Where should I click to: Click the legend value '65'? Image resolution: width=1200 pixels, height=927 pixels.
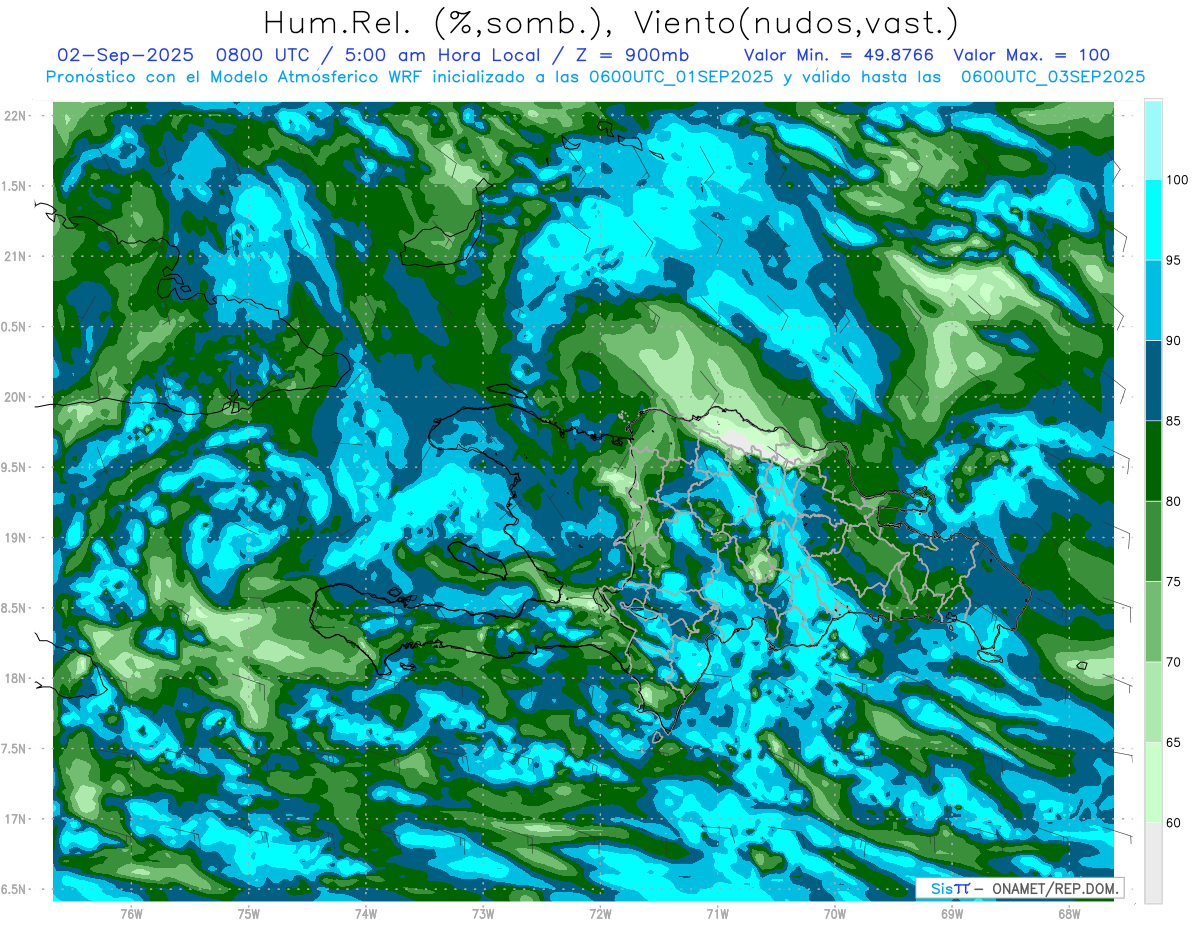1175,742
